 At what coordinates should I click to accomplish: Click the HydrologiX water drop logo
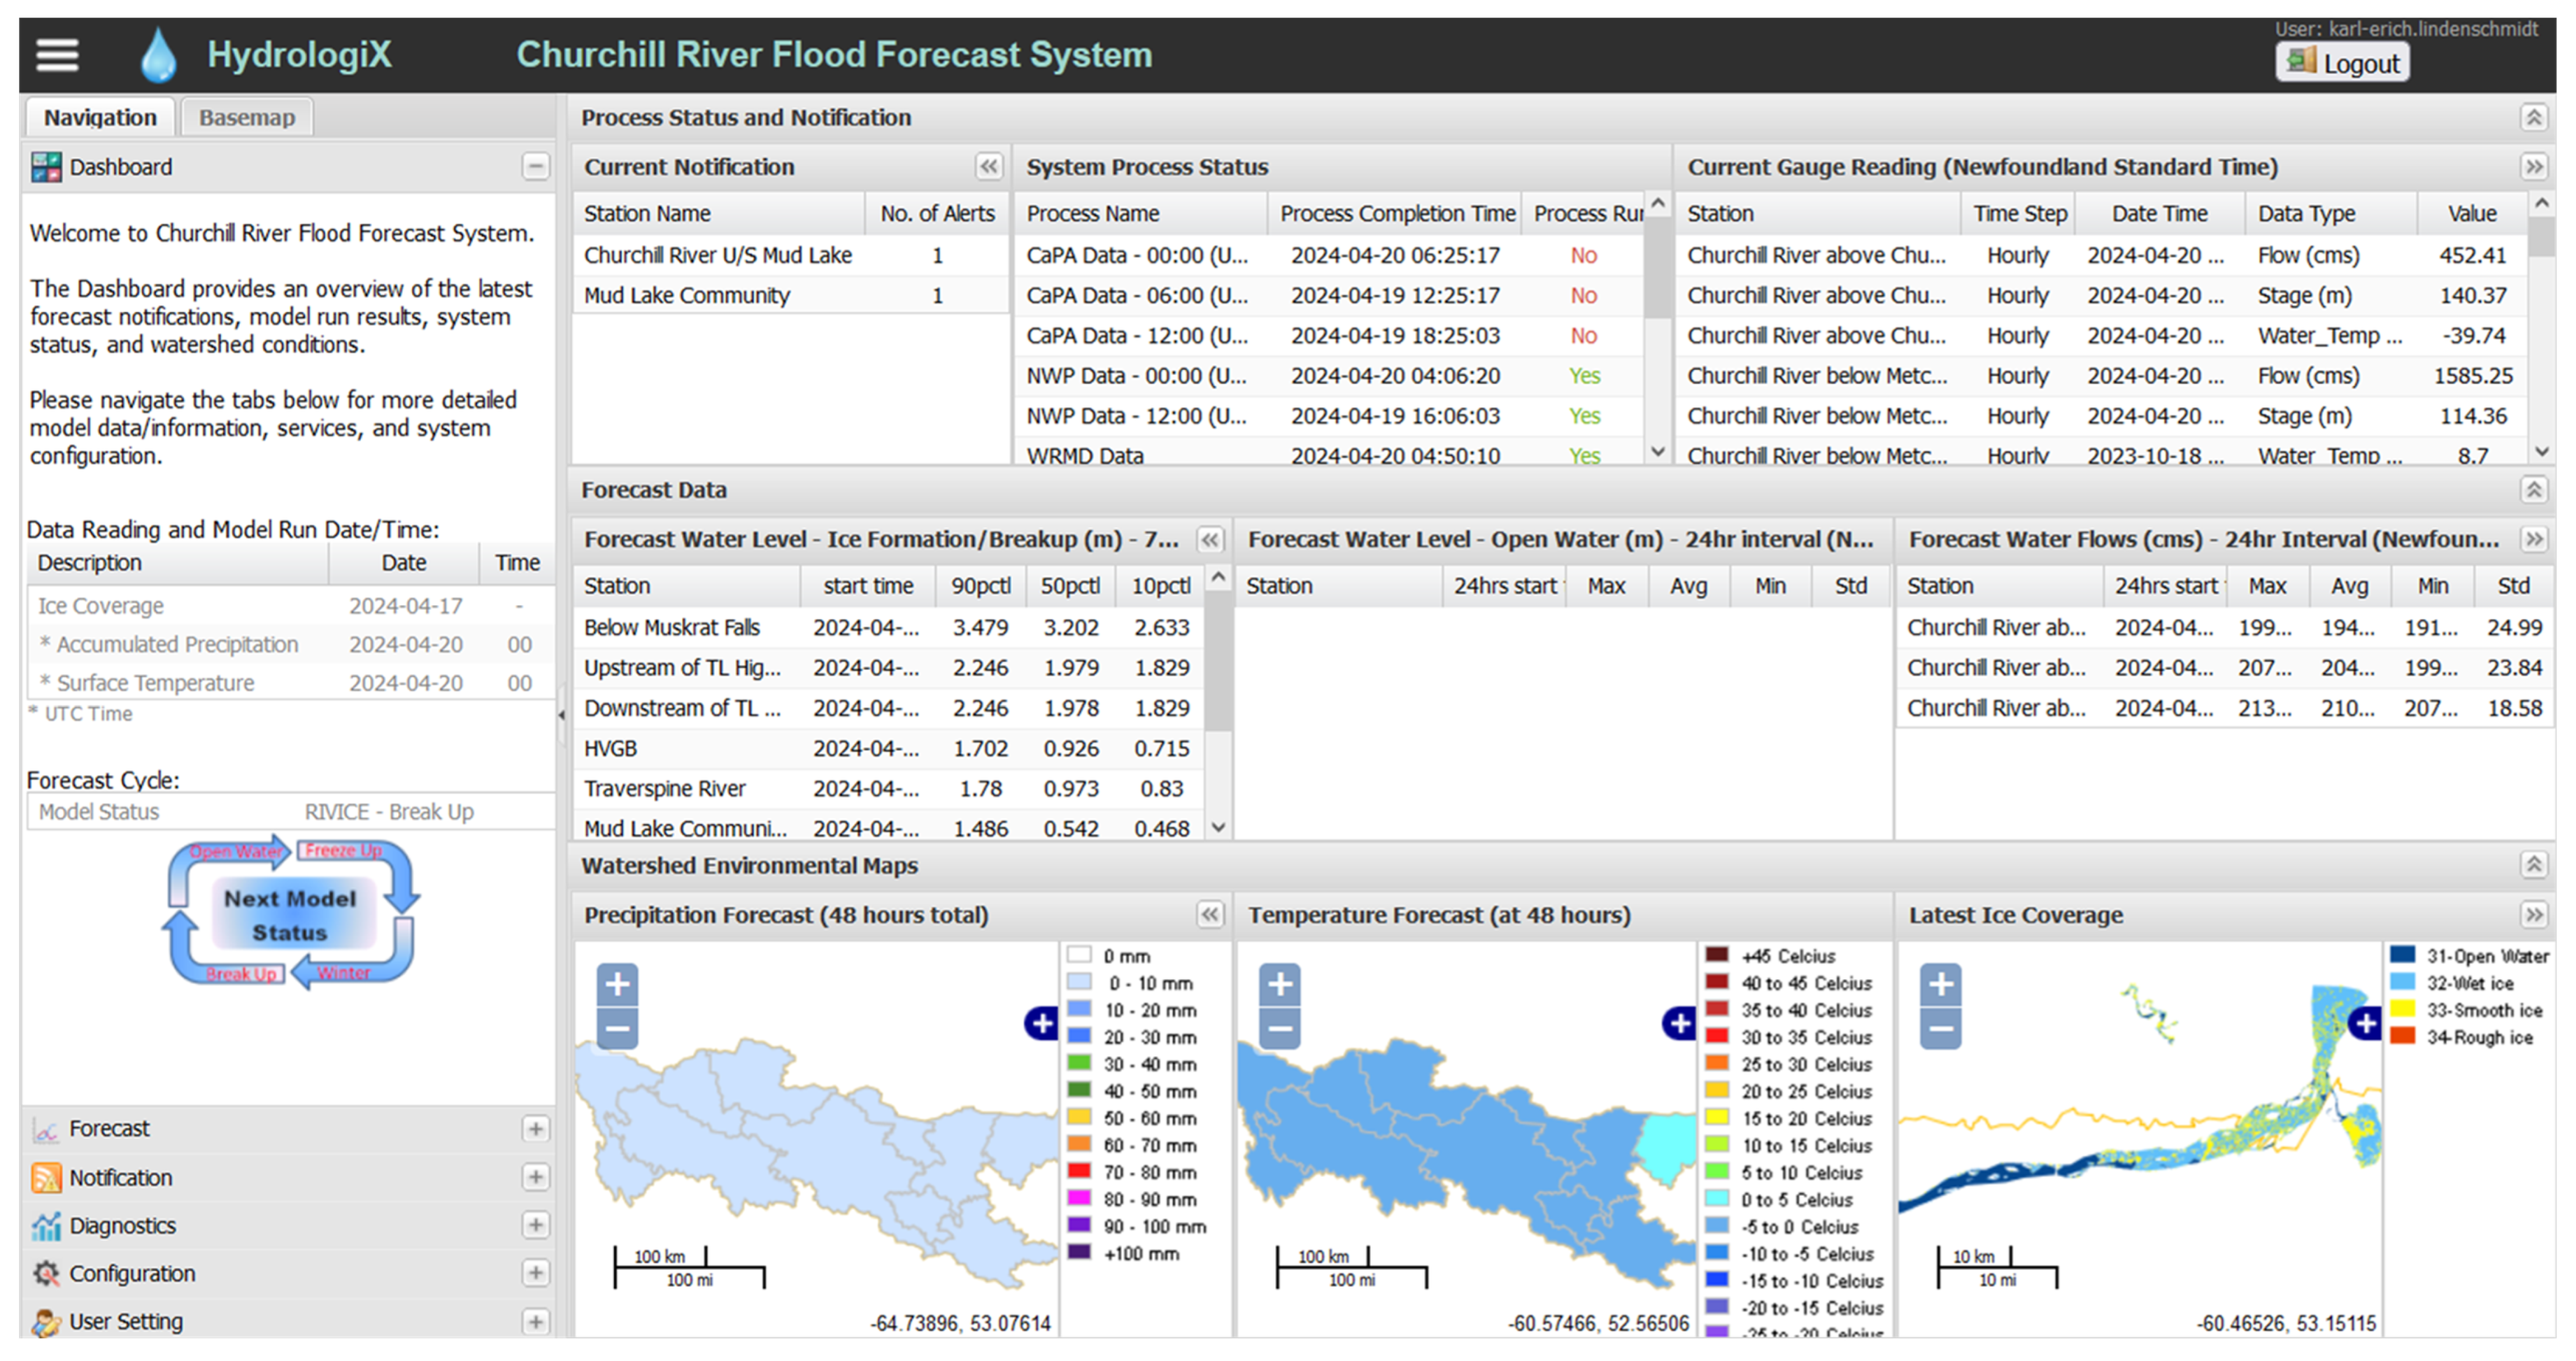click(x=158, y=55)
